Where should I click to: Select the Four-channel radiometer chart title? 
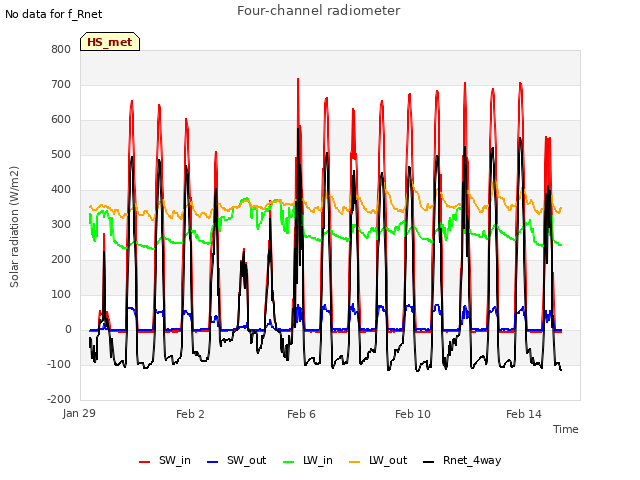click(319, 11)
